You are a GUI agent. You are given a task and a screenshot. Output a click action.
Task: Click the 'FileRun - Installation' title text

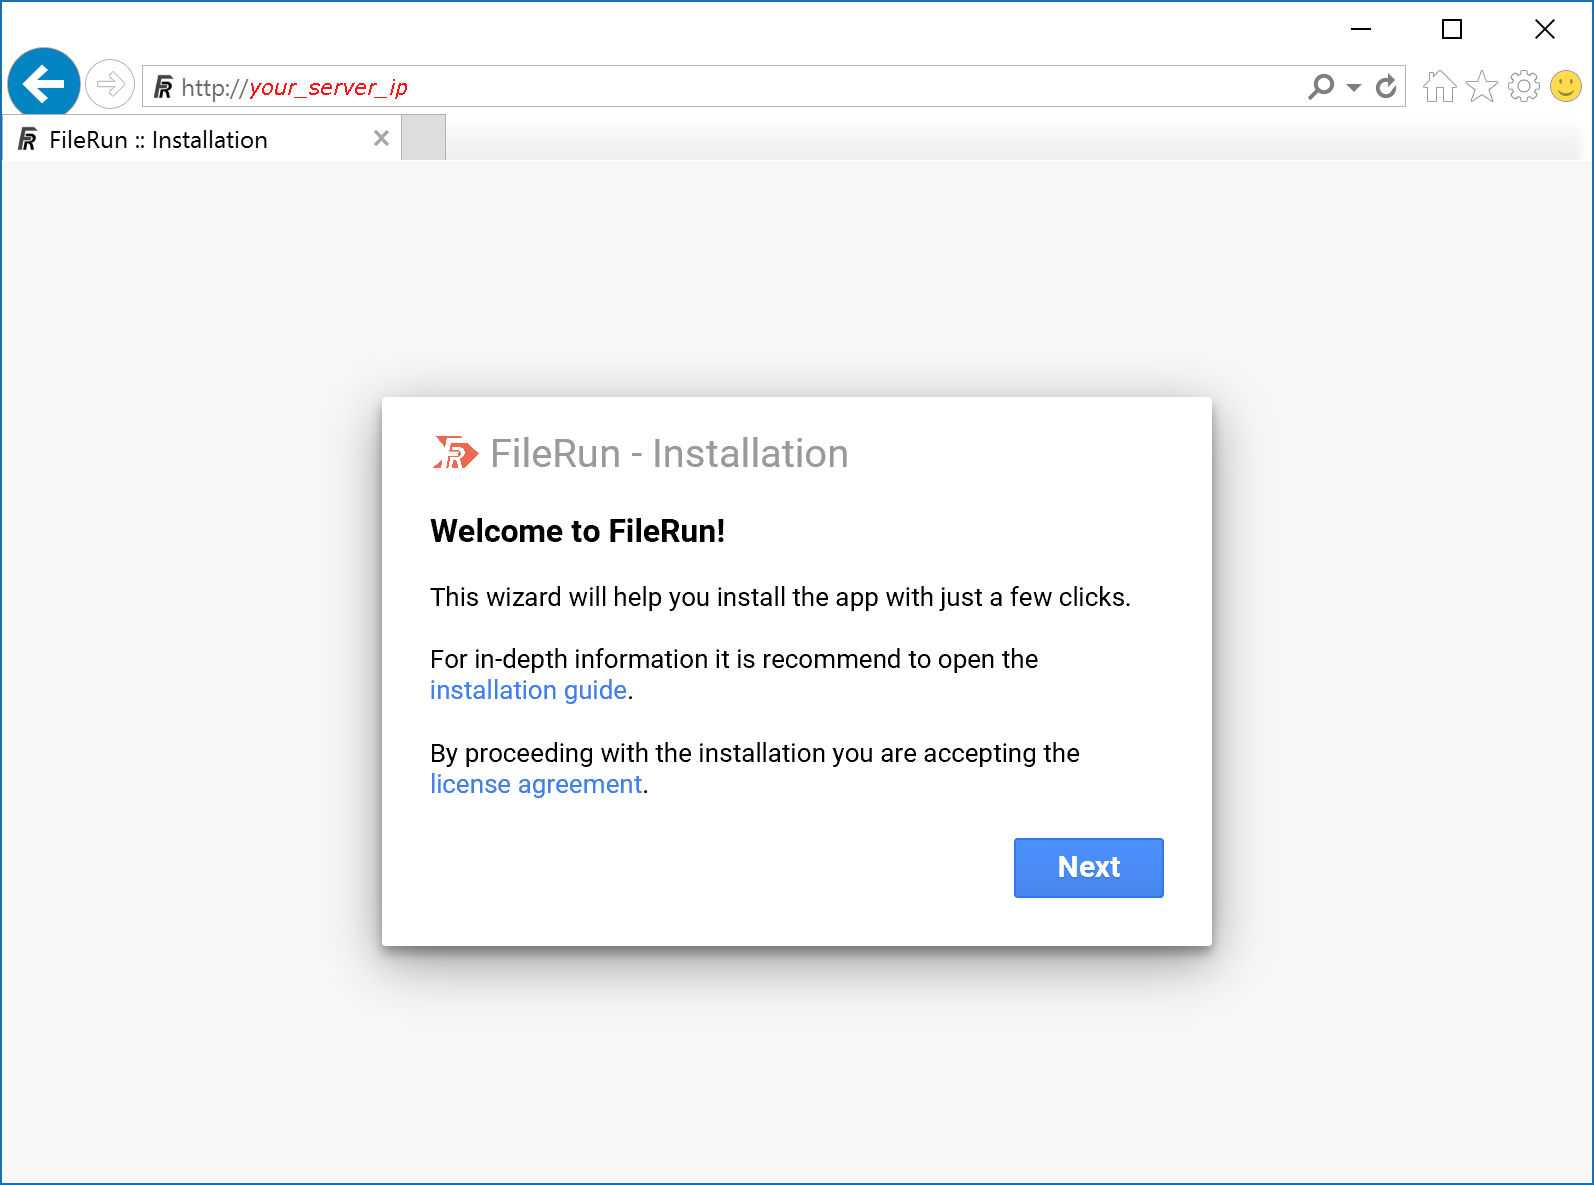[x=669, y=453]
